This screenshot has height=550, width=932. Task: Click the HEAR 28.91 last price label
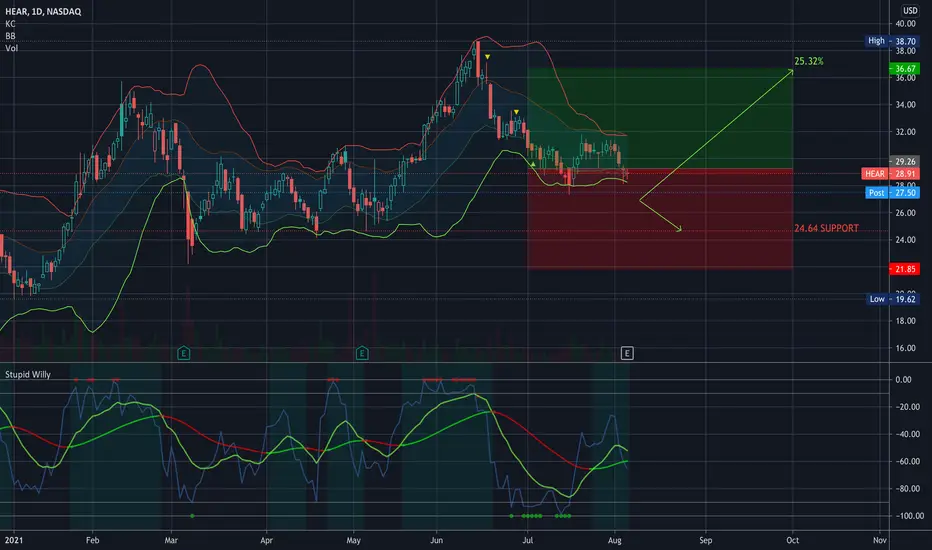pyautogui.click(x=890, y=174)
